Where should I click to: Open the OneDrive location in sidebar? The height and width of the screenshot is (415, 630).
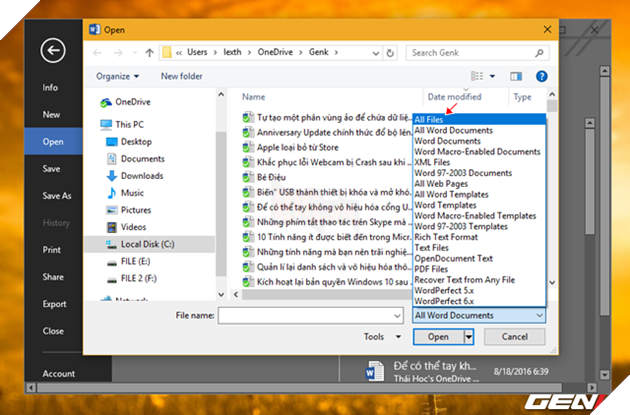pos(132,103)
